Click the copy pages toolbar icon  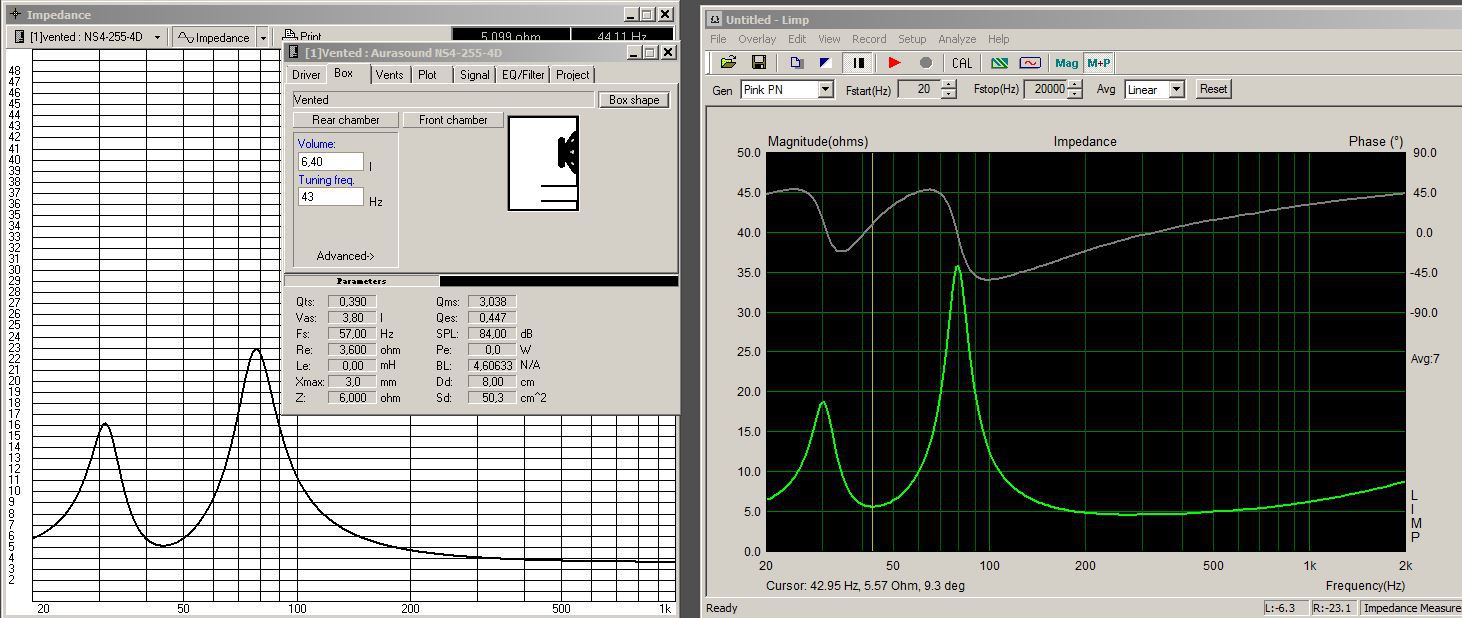coord(796,63)
